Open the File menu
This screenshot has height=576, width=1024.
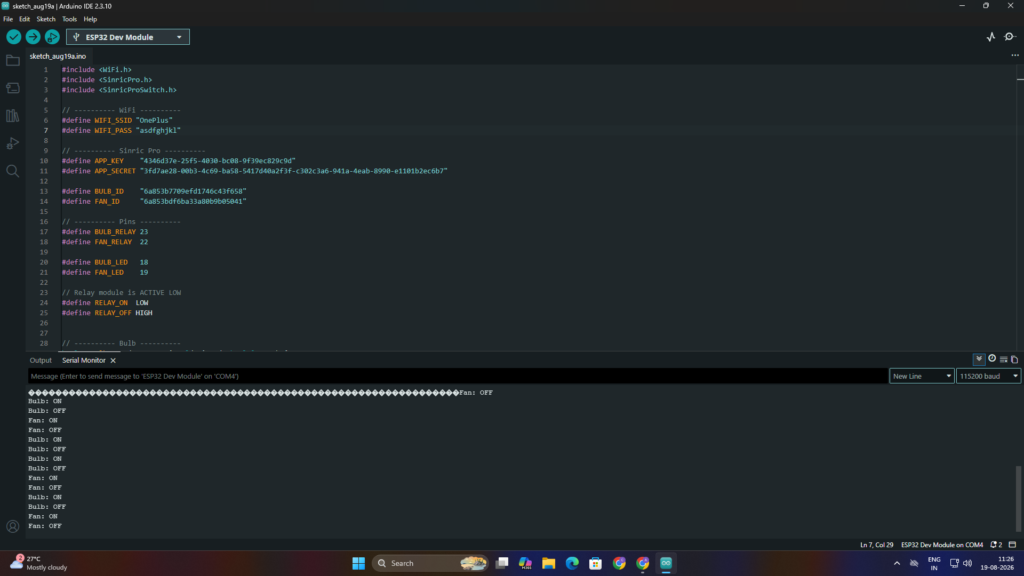[x=8, y=19]
